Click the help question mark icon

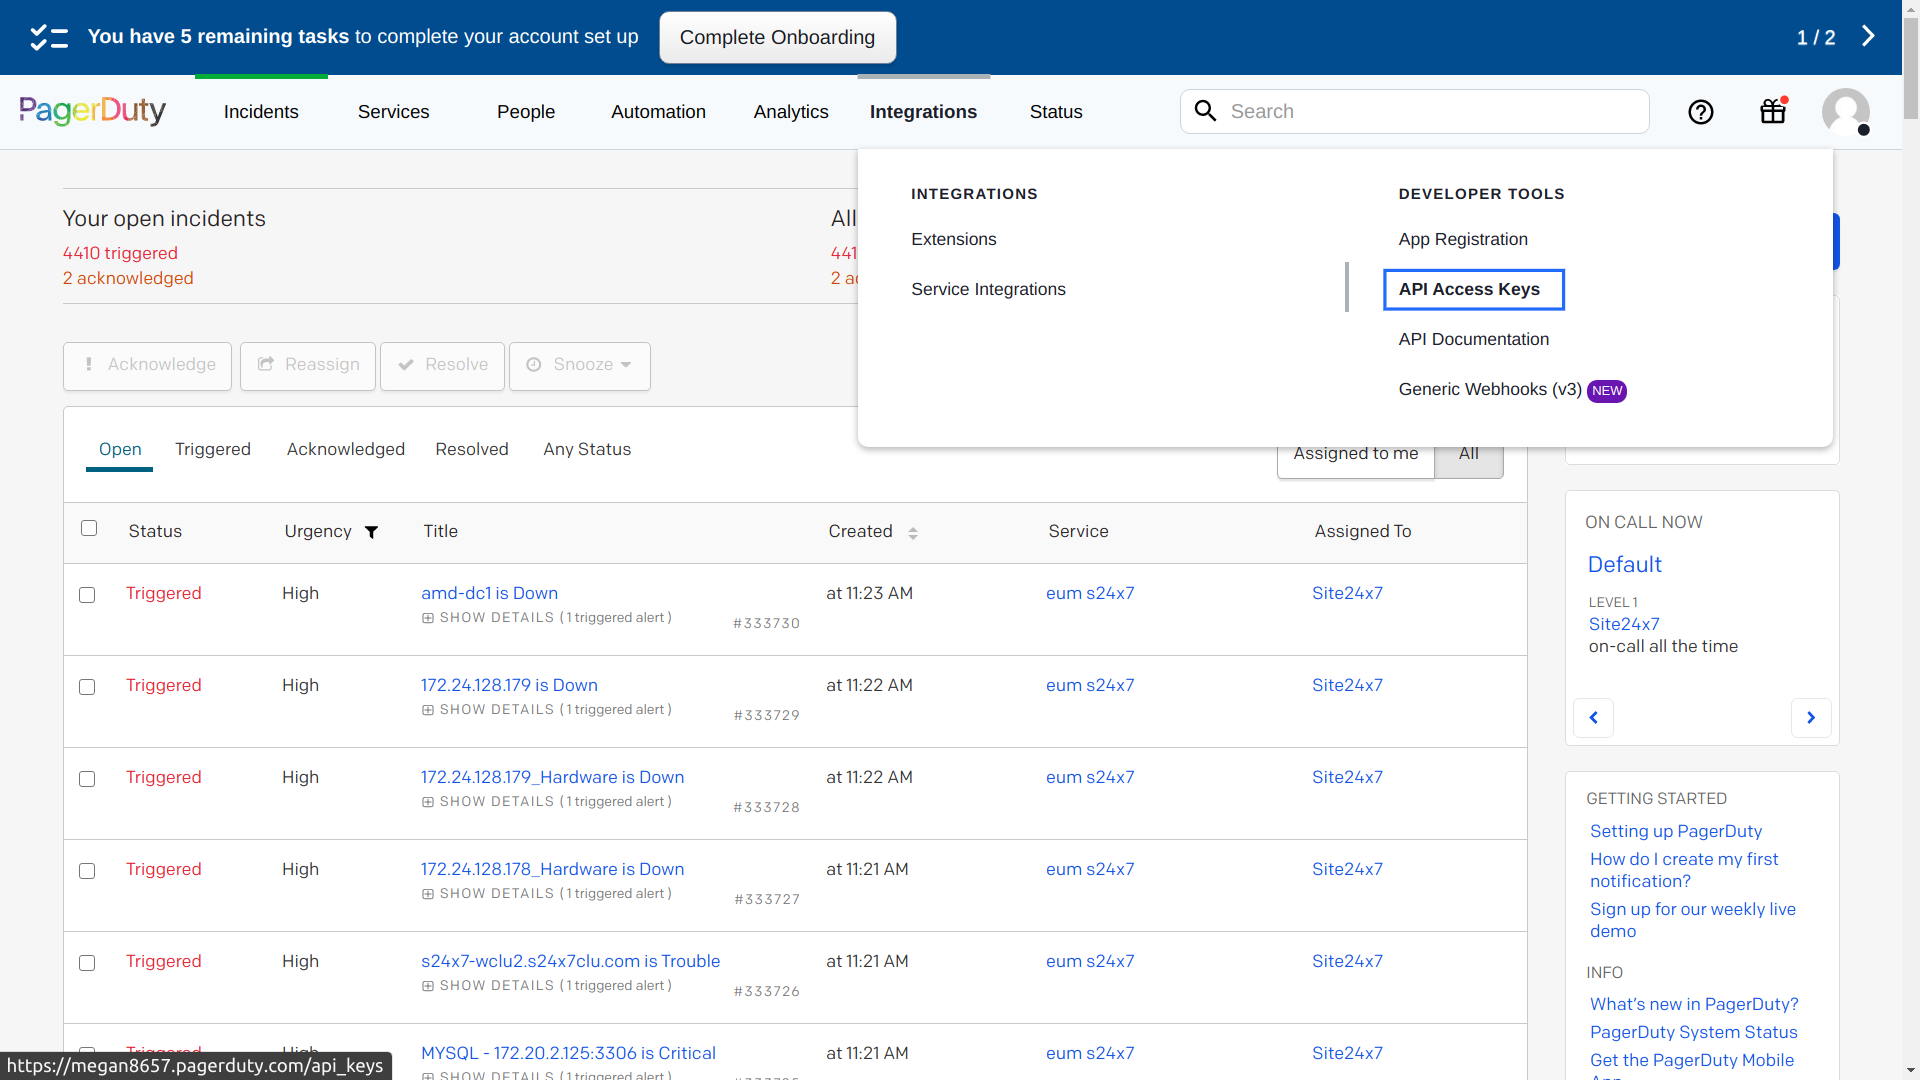[x=1700, y=111]
